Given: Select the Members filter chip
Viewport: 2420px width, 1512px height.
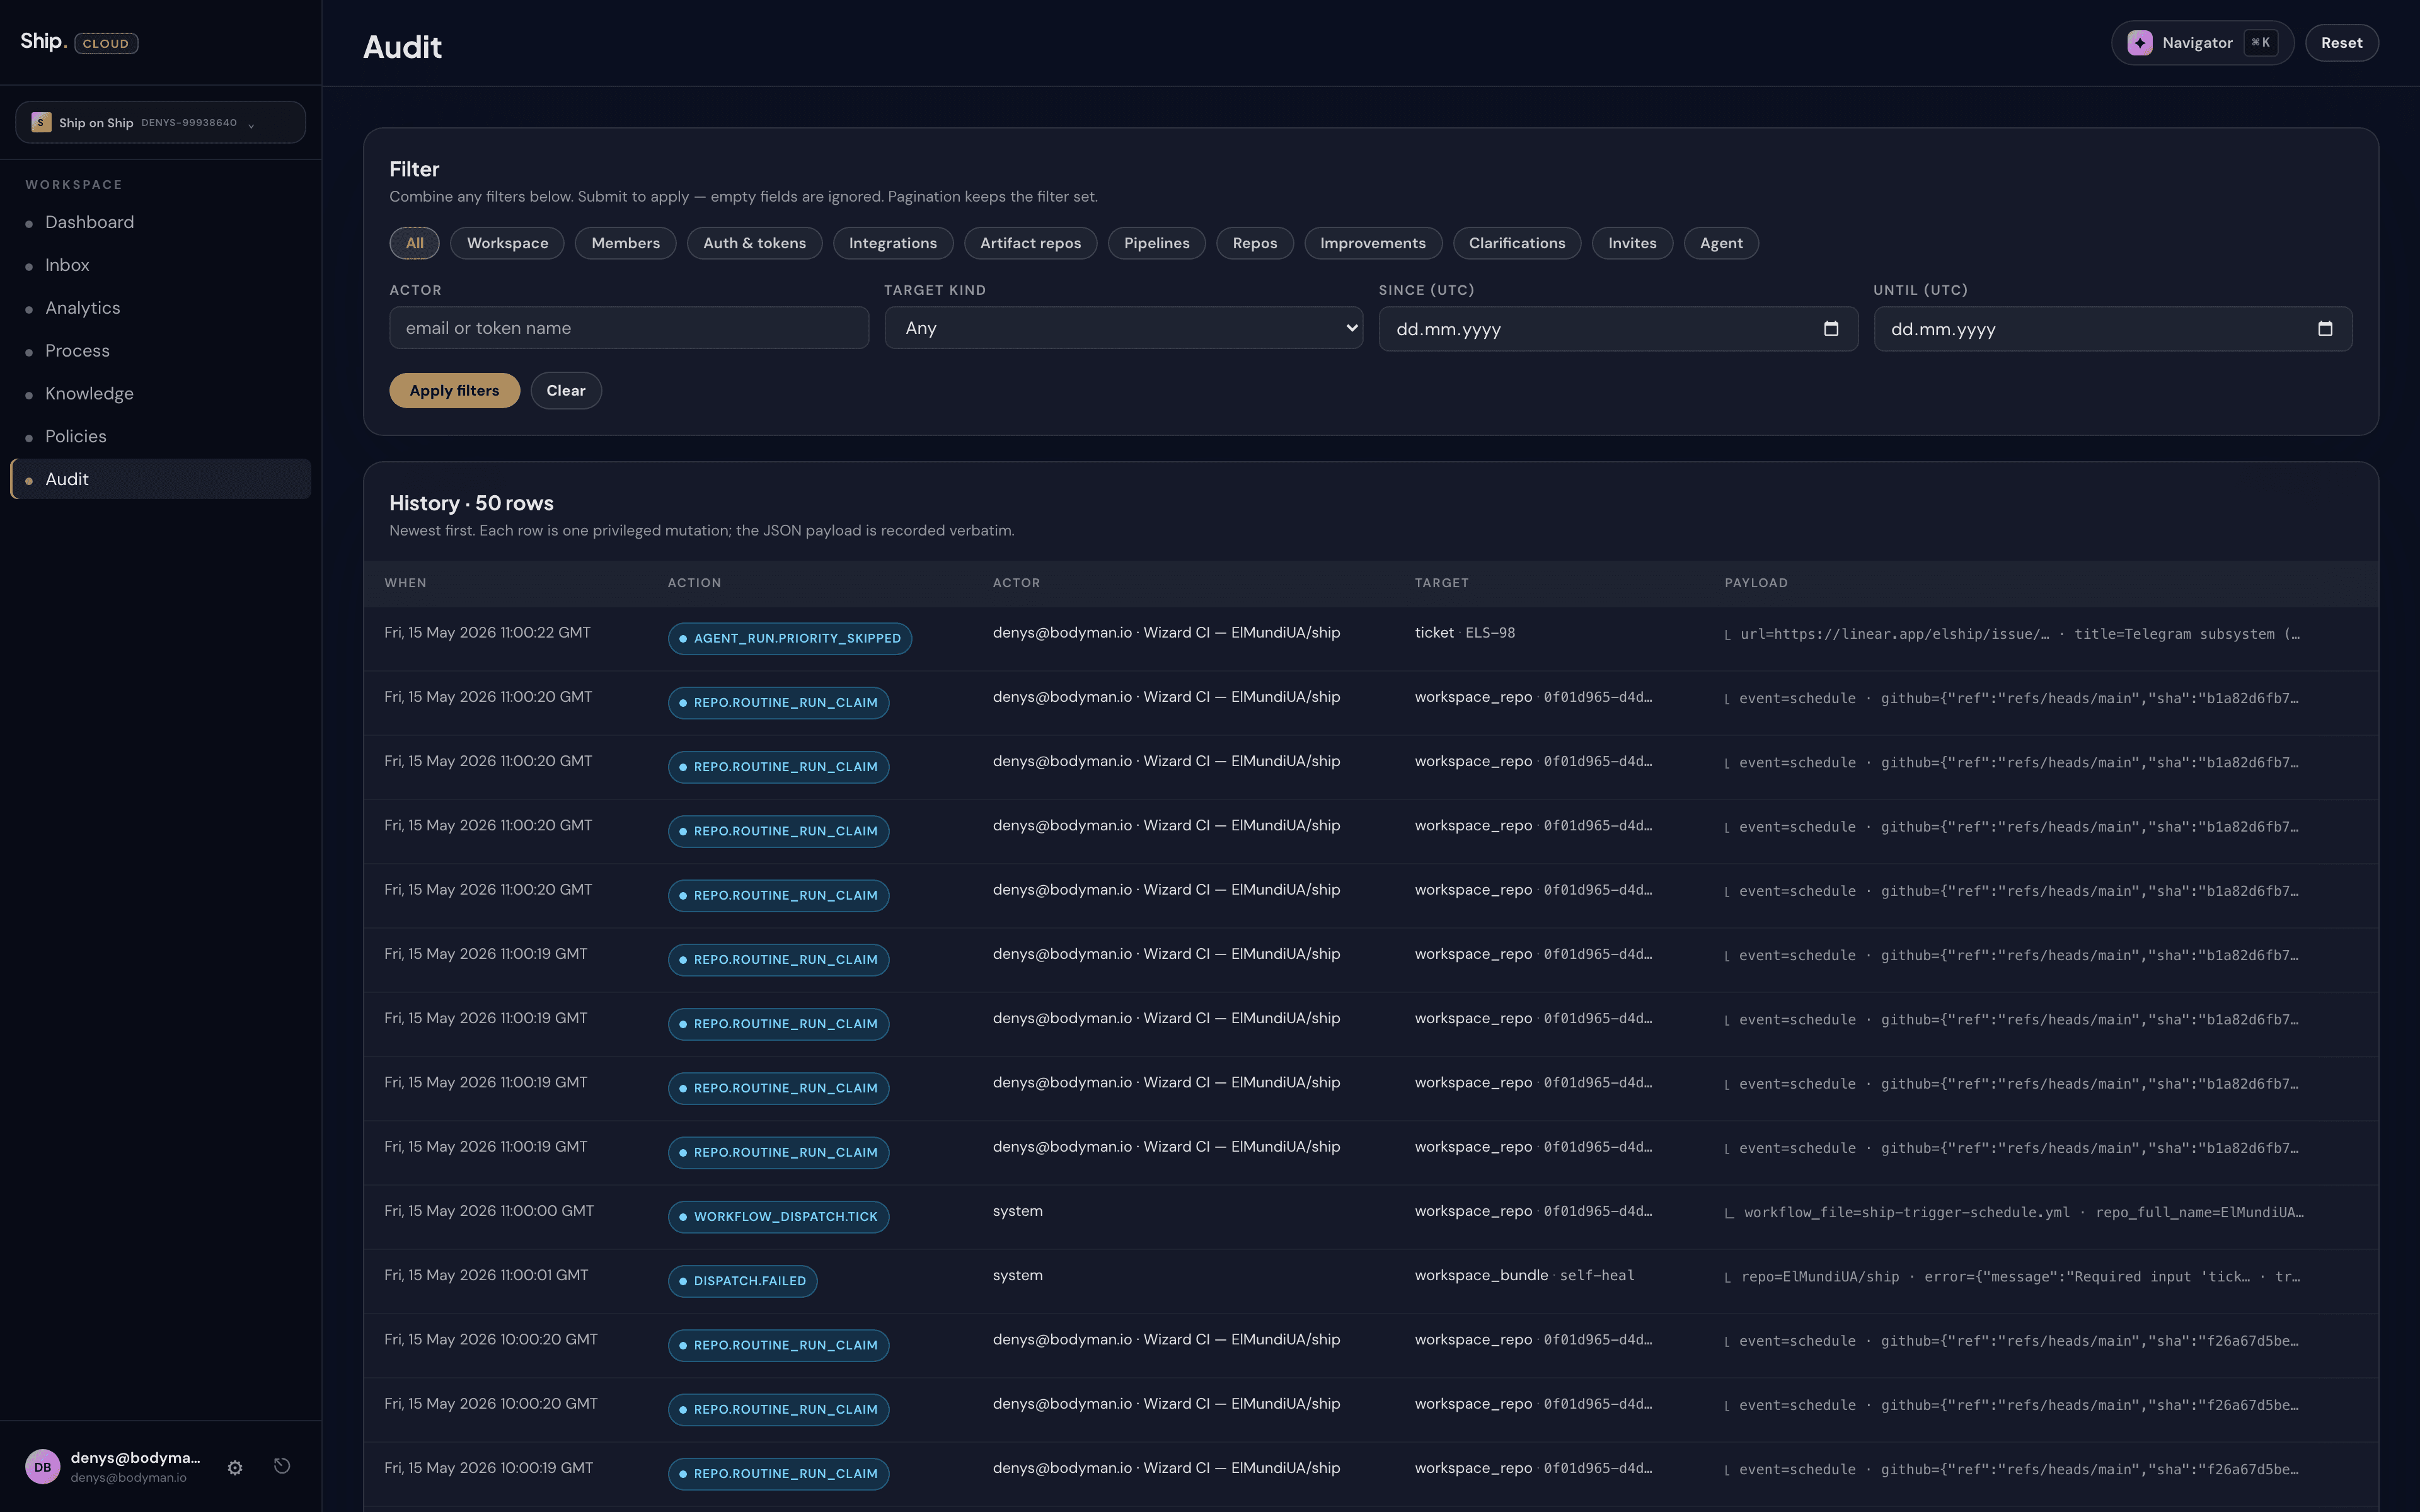Looking at the screenshot, I should coord(625,243).
